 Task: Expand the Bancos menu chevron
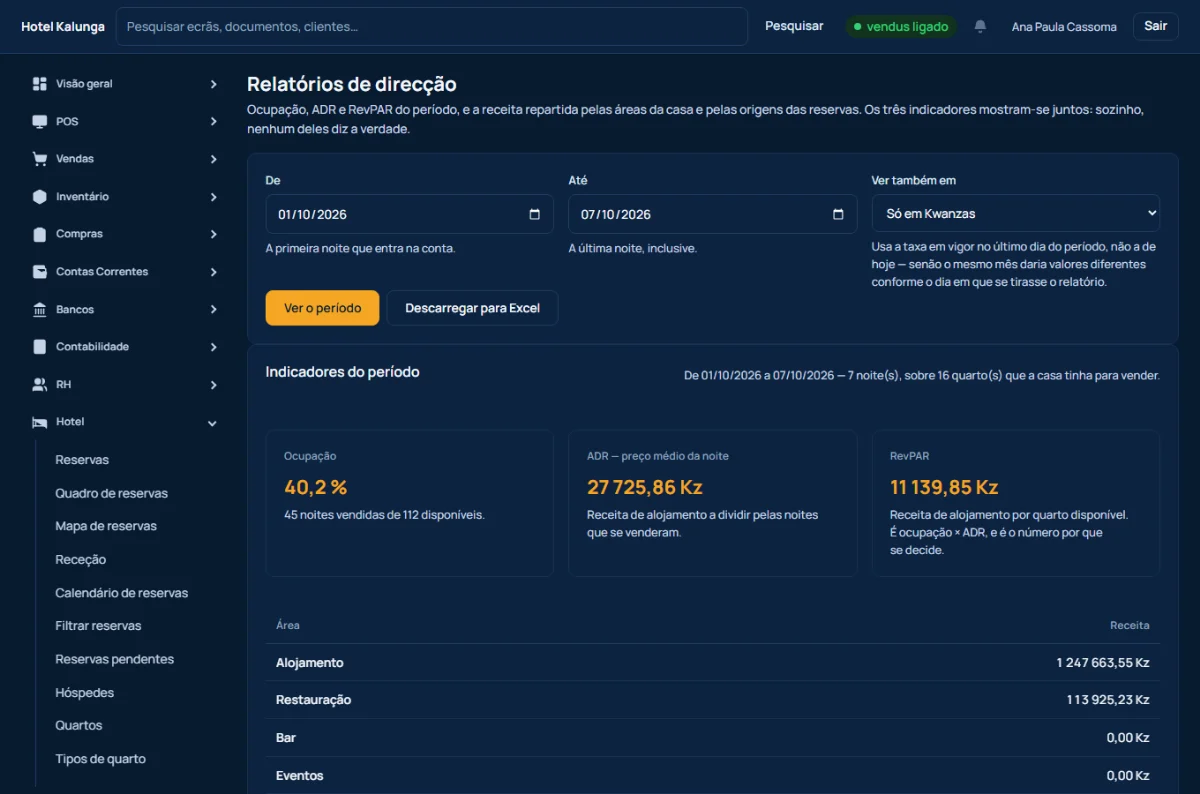click(x=213, y=310)
